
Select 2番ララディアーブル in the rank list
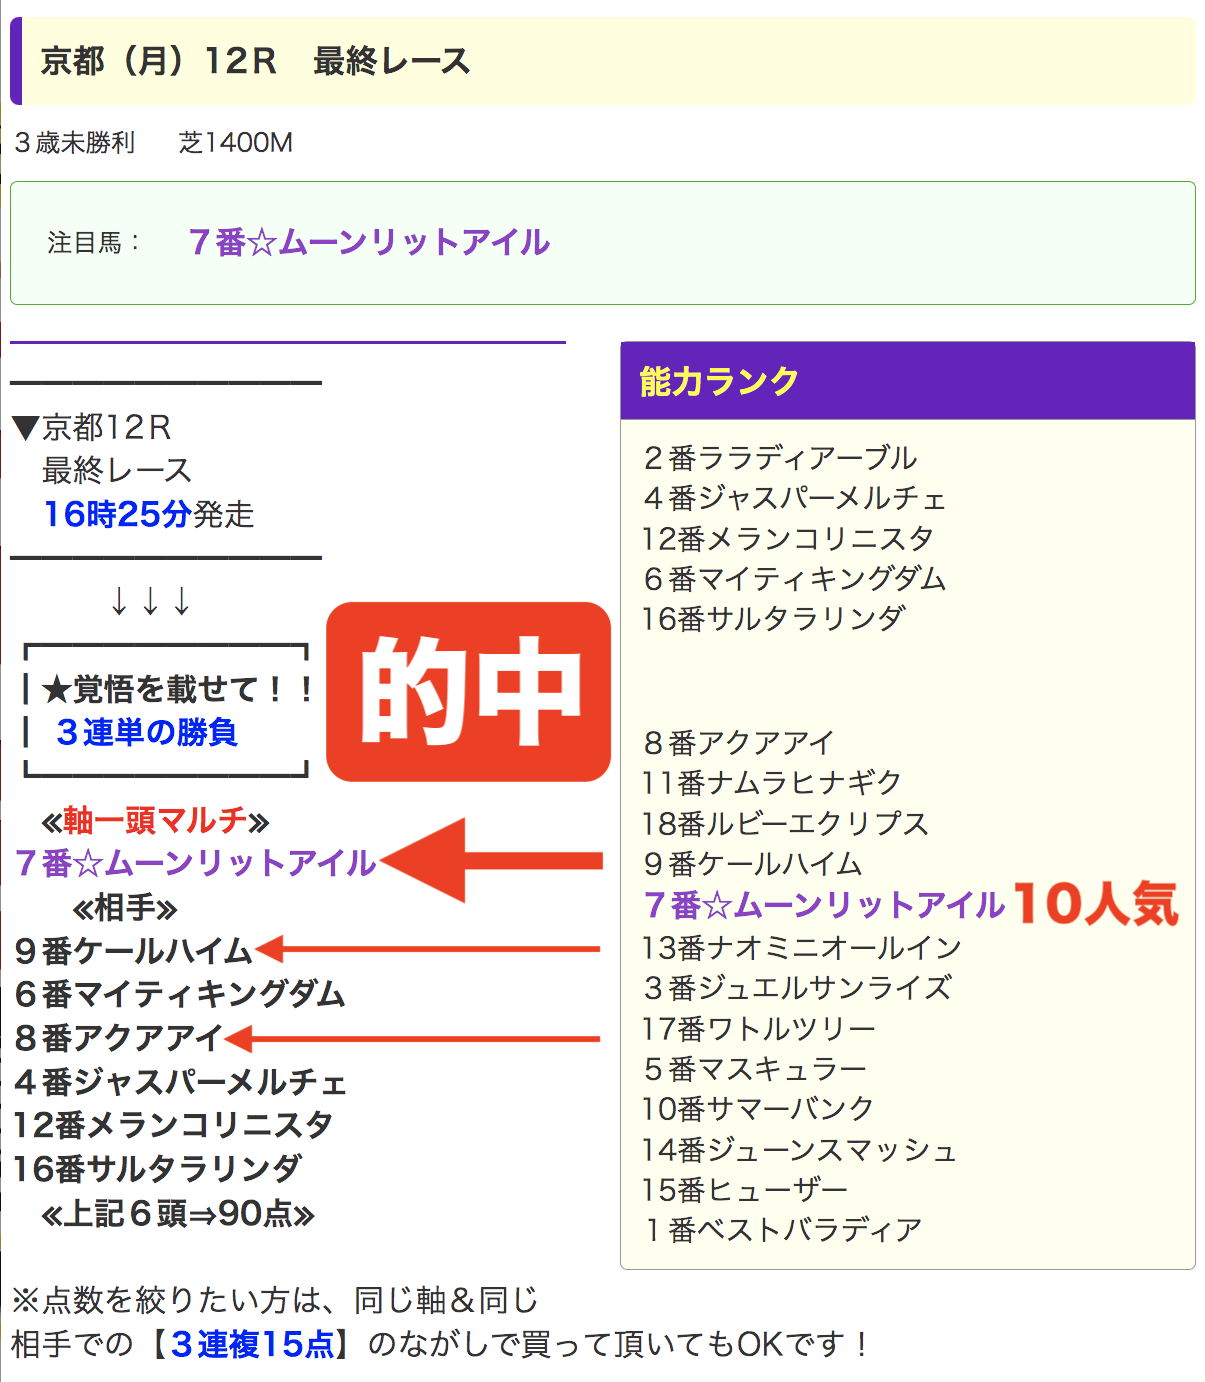(x=780, y=458)
